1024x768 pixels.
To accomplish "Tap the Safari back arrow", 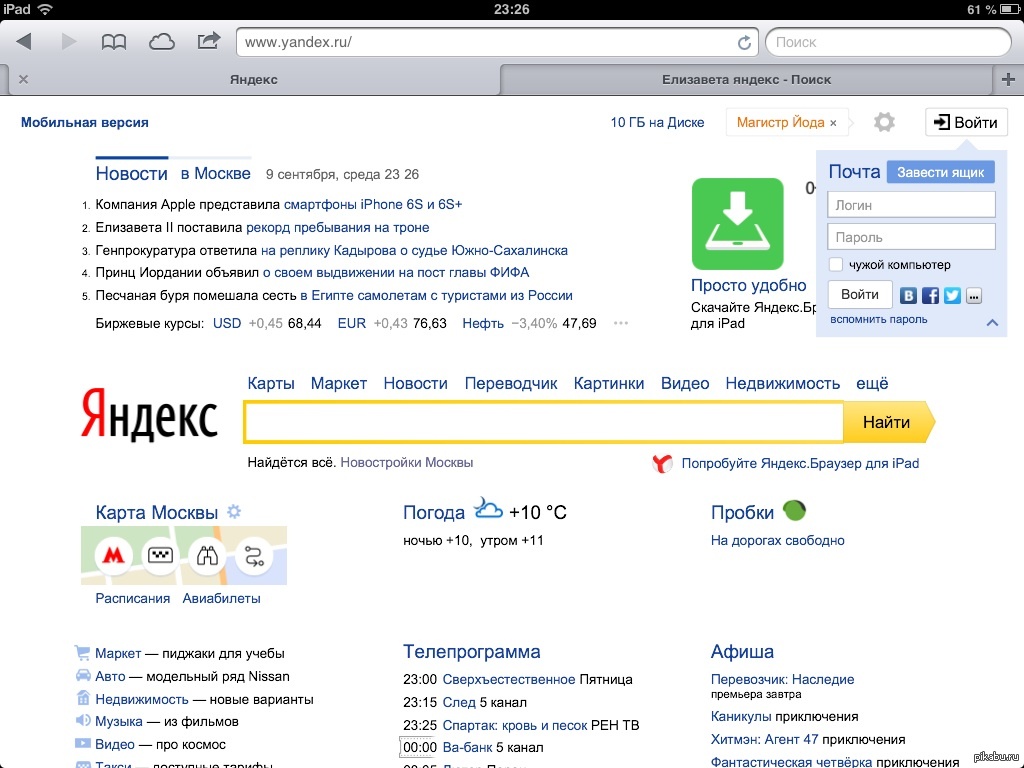I will 24,42.
